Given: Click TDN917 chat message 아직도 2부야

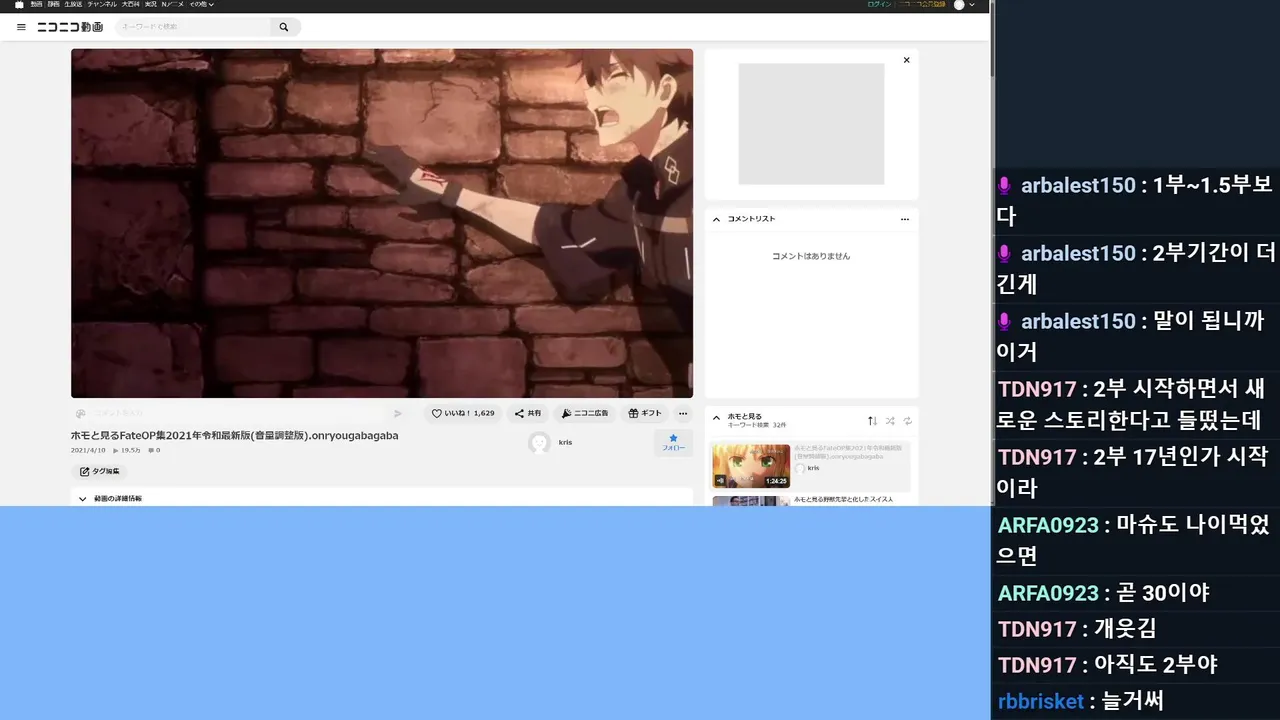Looking at the screenshot, I should (x=1156, y=665).
